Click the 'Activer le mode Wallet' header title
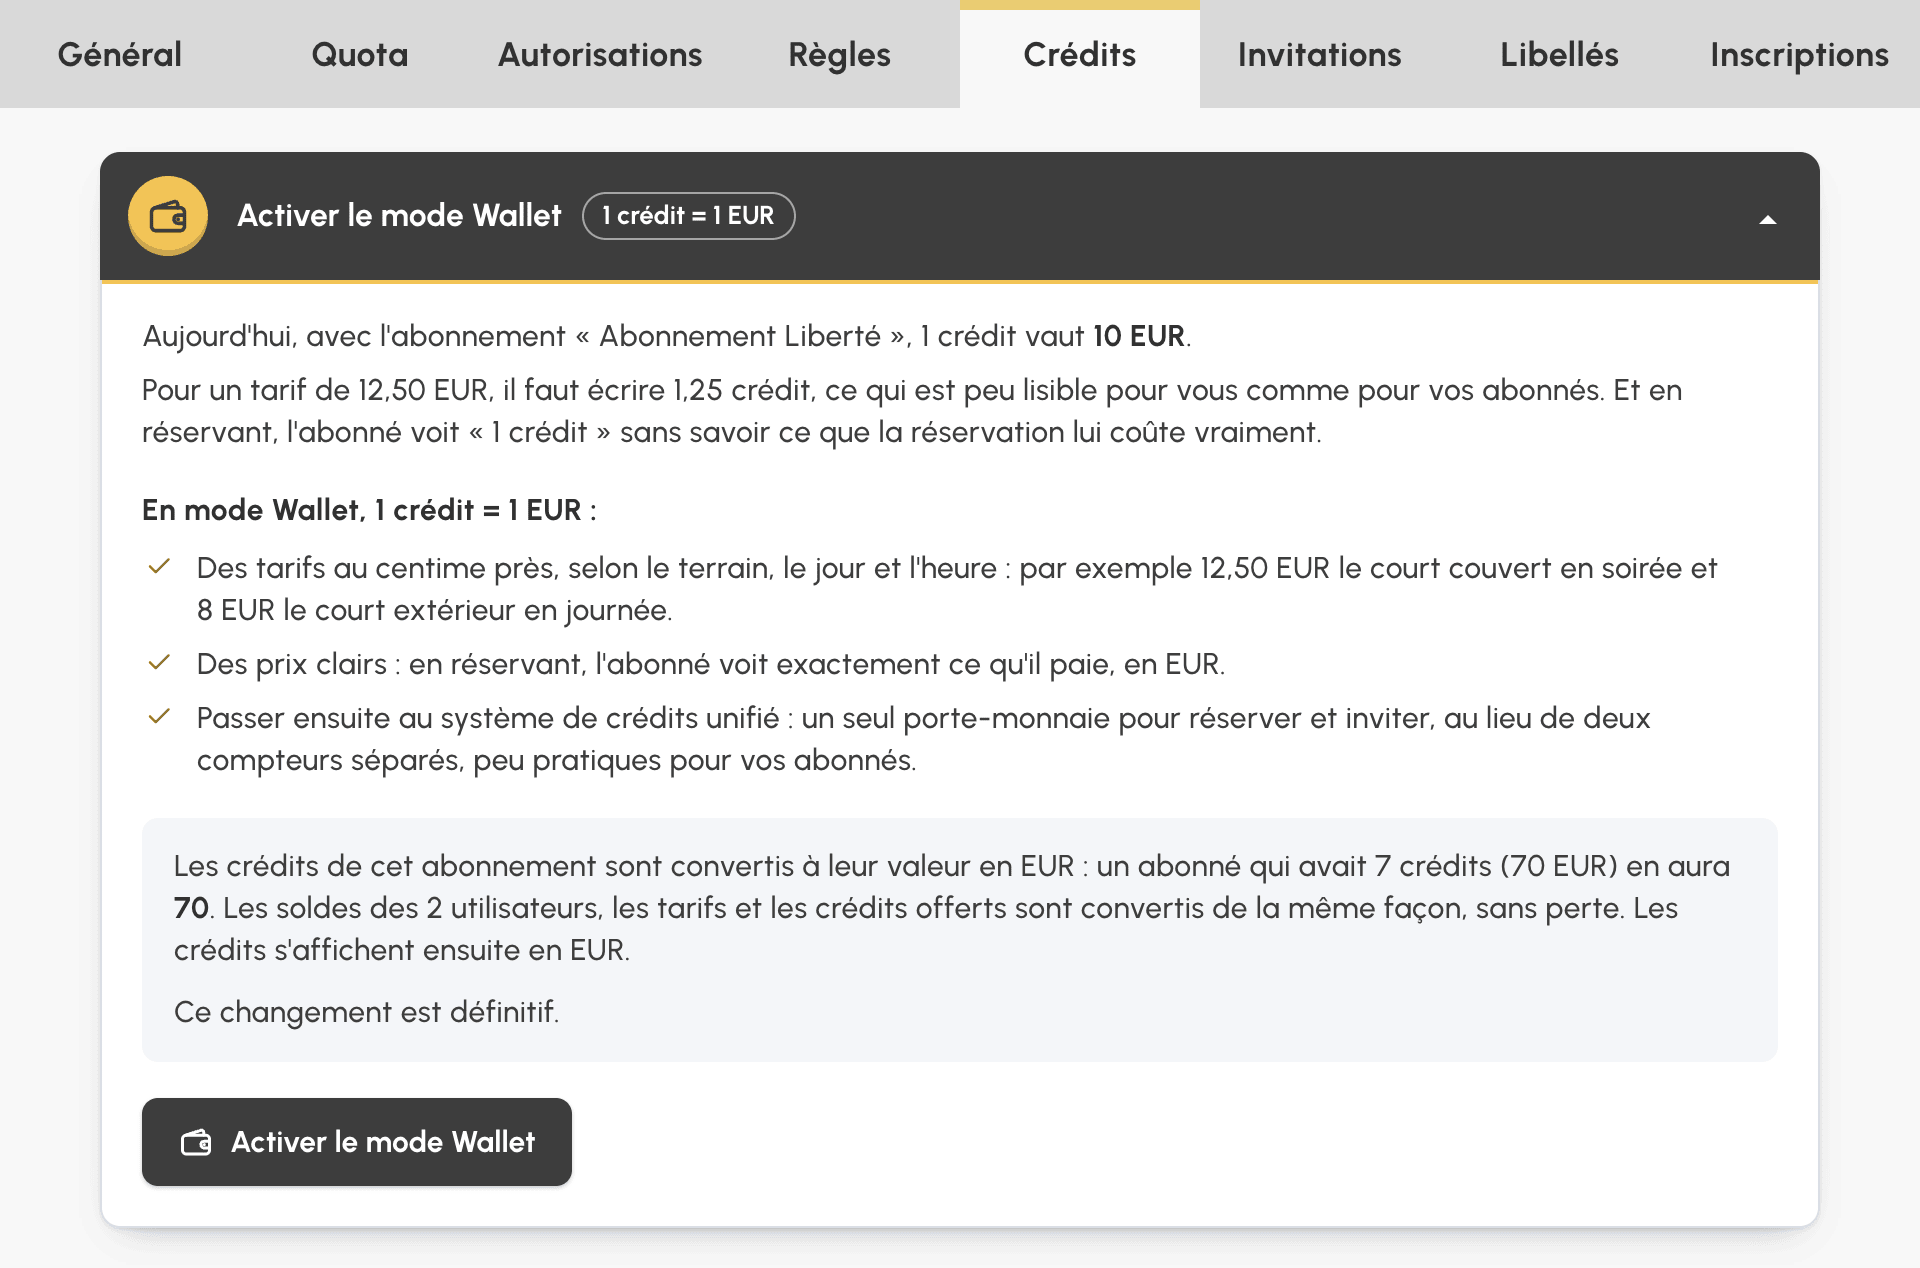Screen dimensions: 1920x1268 pyautogui.click(x=399, y=215)
